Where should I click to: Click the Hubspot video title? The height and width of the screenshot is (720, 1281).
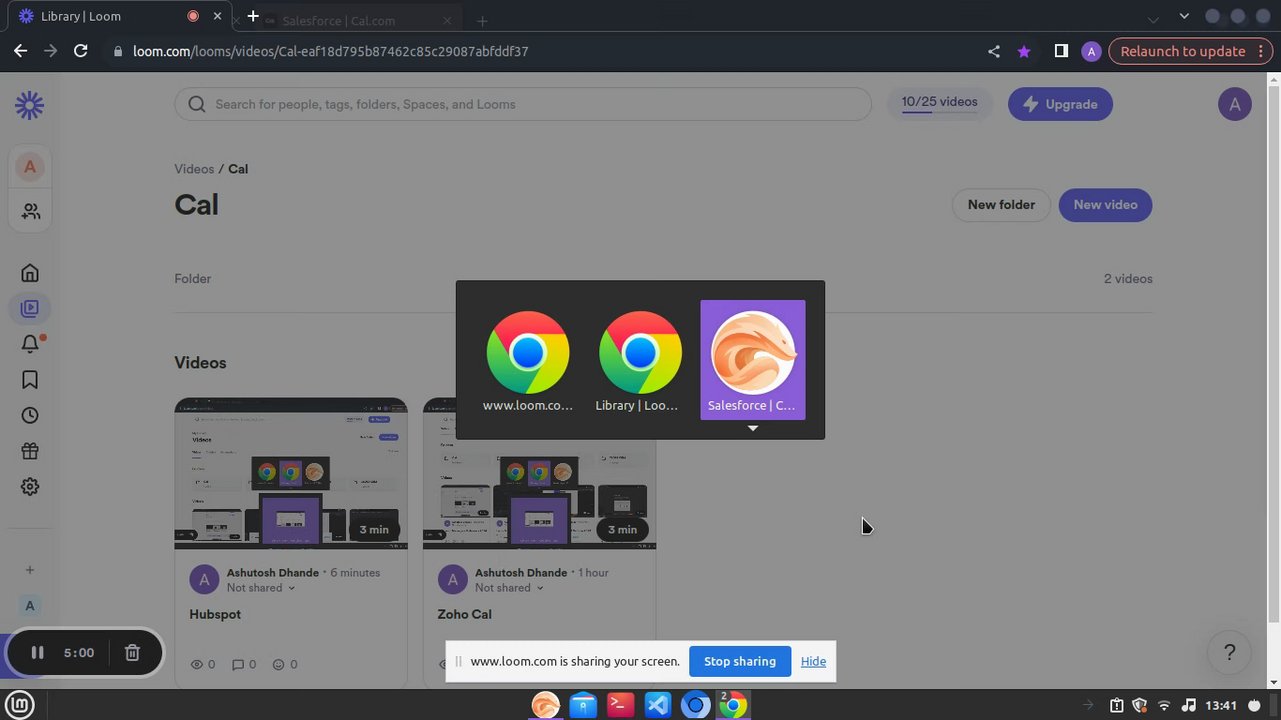click(x=215, y=614)
